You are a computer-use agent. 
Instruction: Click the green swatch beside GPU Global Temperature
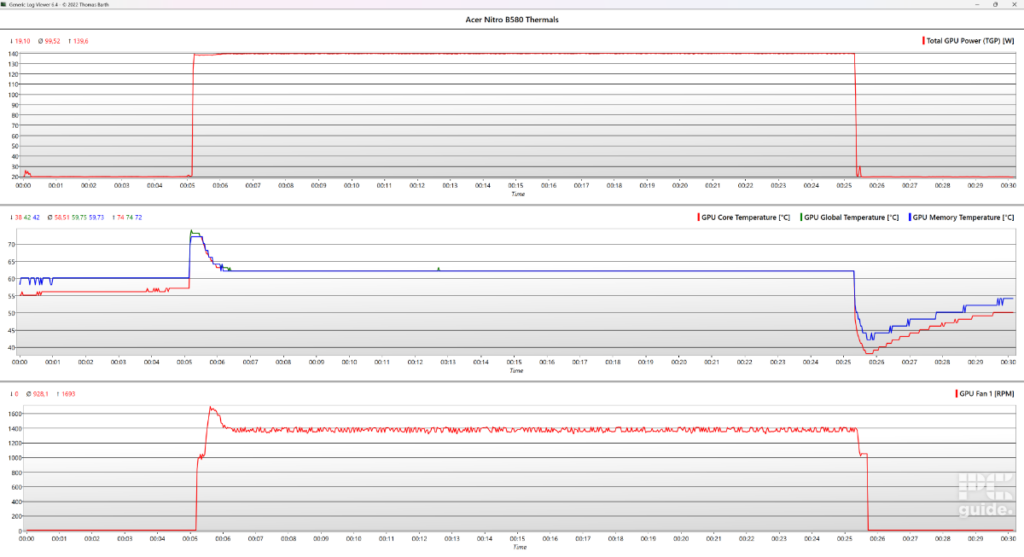pos(801,217)
